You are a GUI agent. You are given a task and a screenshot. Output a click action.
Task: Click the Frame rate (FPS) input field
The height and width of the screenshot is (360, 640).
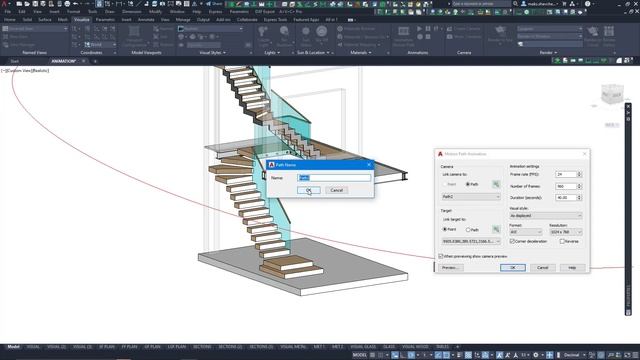pos(566,174)
